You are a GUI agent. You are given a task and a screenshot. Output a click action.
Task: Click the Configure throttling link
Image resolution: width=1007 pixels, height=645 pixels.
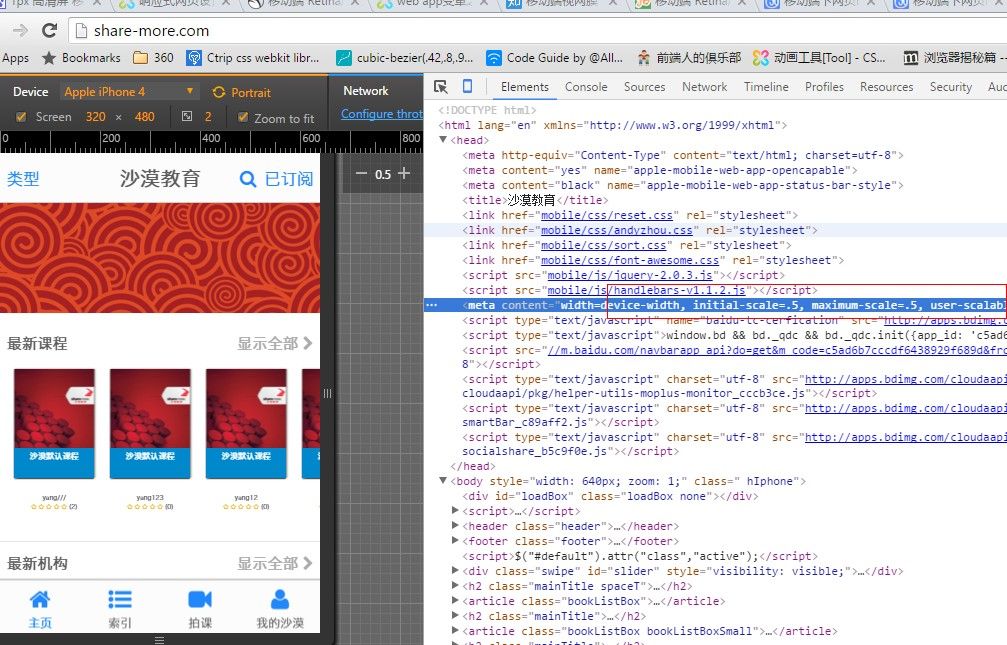pyautogui.click(x=382, y=114)
